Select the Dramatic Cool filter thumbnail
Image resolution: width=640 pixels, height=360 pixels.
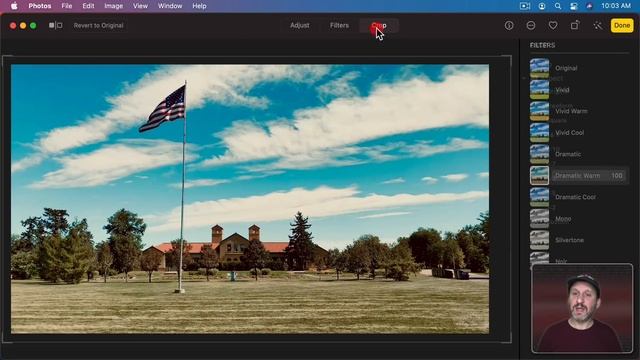tap(539, 197)
